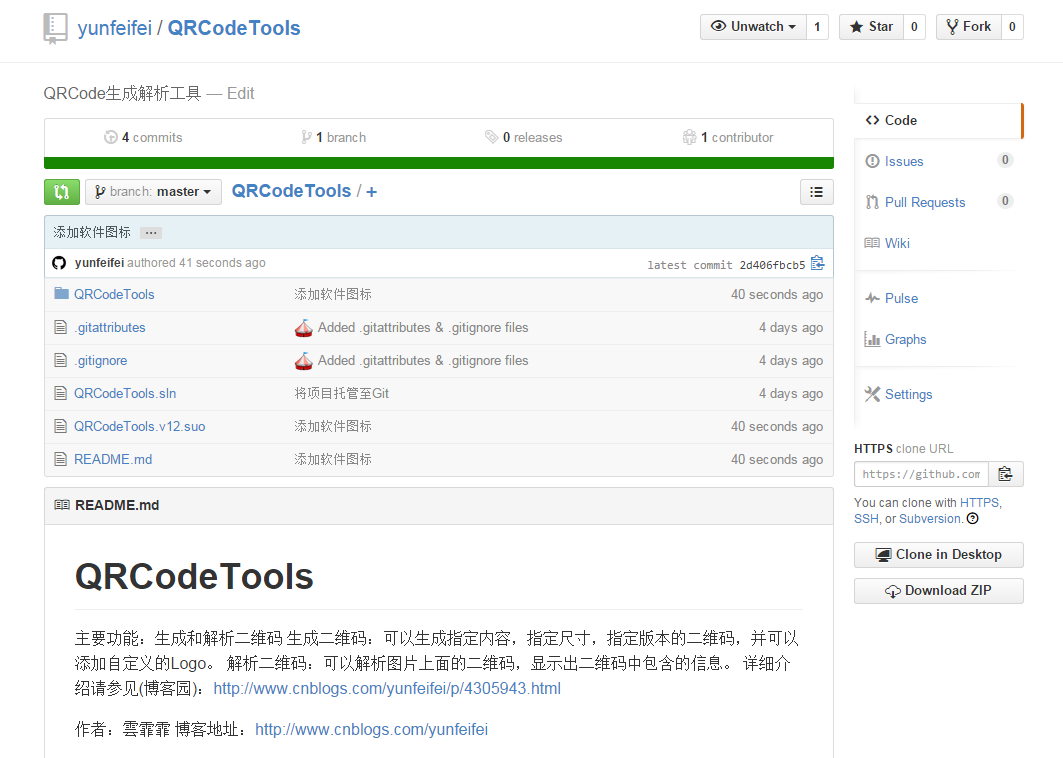Click the QRCodeTools.sln file icon
This screenshot has height=758, width=1063.
pos(61,393)
